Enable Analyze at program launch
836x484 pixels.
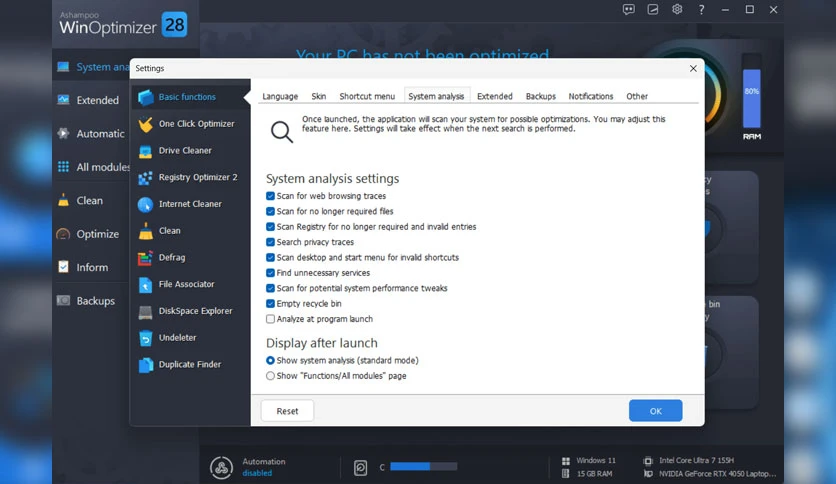click(x=270, y=319)
